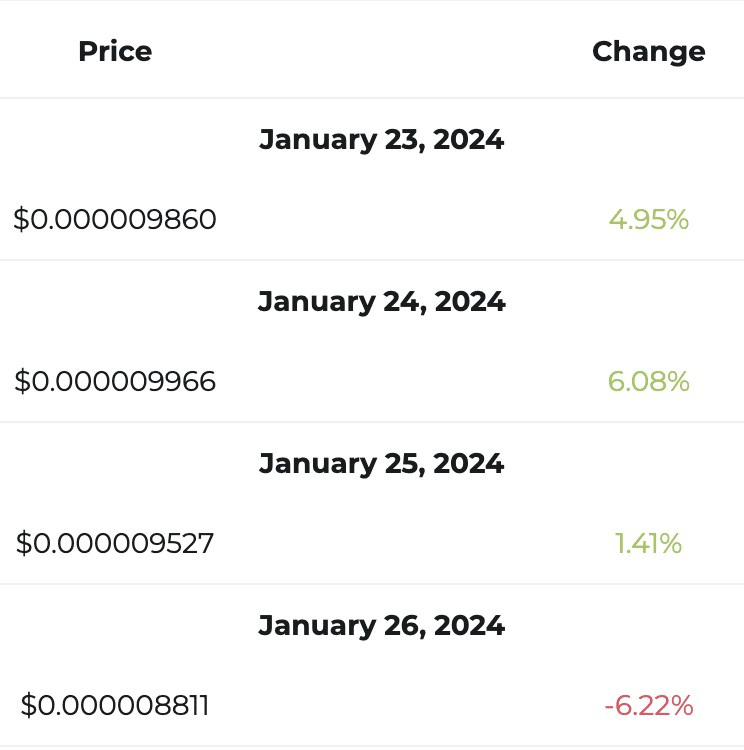Image resolution: width=744 pixels, height=750 pixels.
Task: Click the Change column header
Action: click(648, 53)
